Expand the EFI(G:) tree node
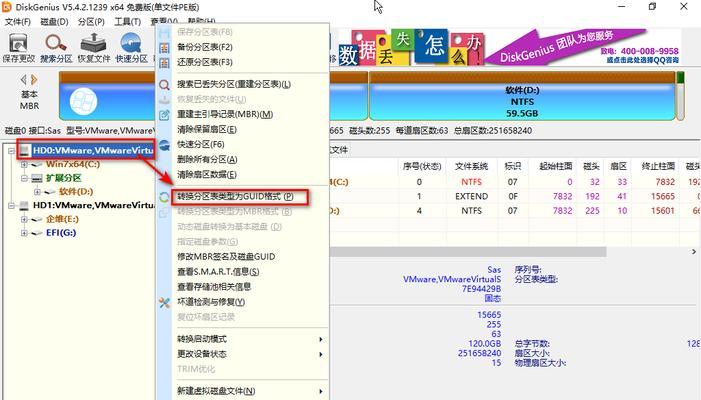Viewport: 701px width, 400px height. pyautogui.click(x=24, y=233)
